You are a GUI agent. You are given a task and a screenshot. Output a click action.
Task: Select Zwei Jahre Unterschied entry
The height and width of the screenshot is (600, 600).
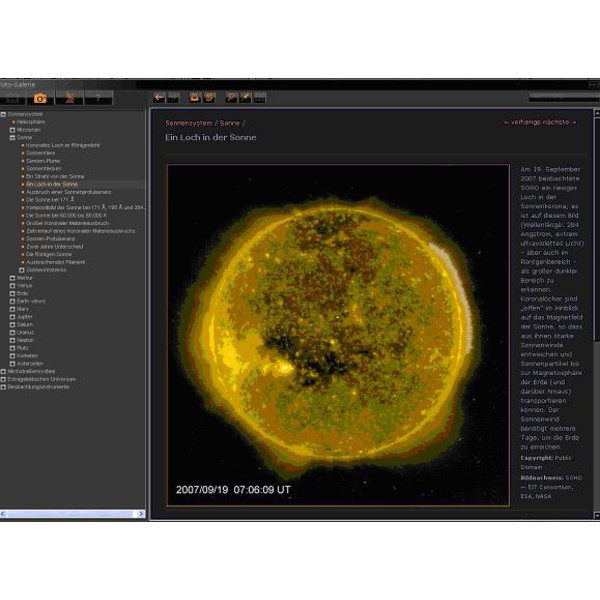[54, 247]
